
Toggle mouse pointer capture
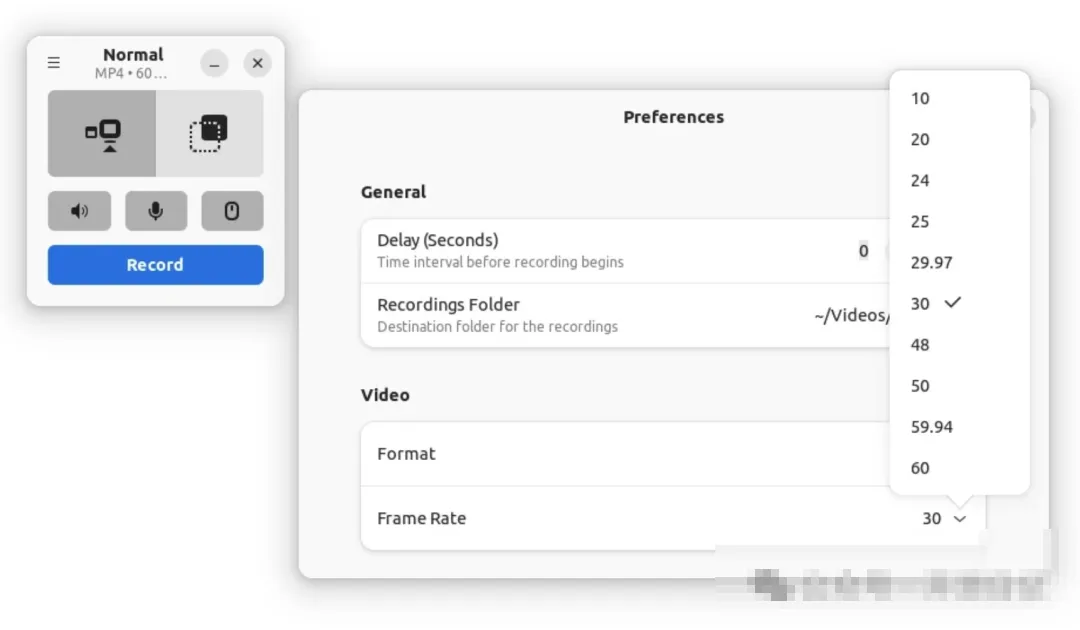pyautogui.click(x=232, y=211)
